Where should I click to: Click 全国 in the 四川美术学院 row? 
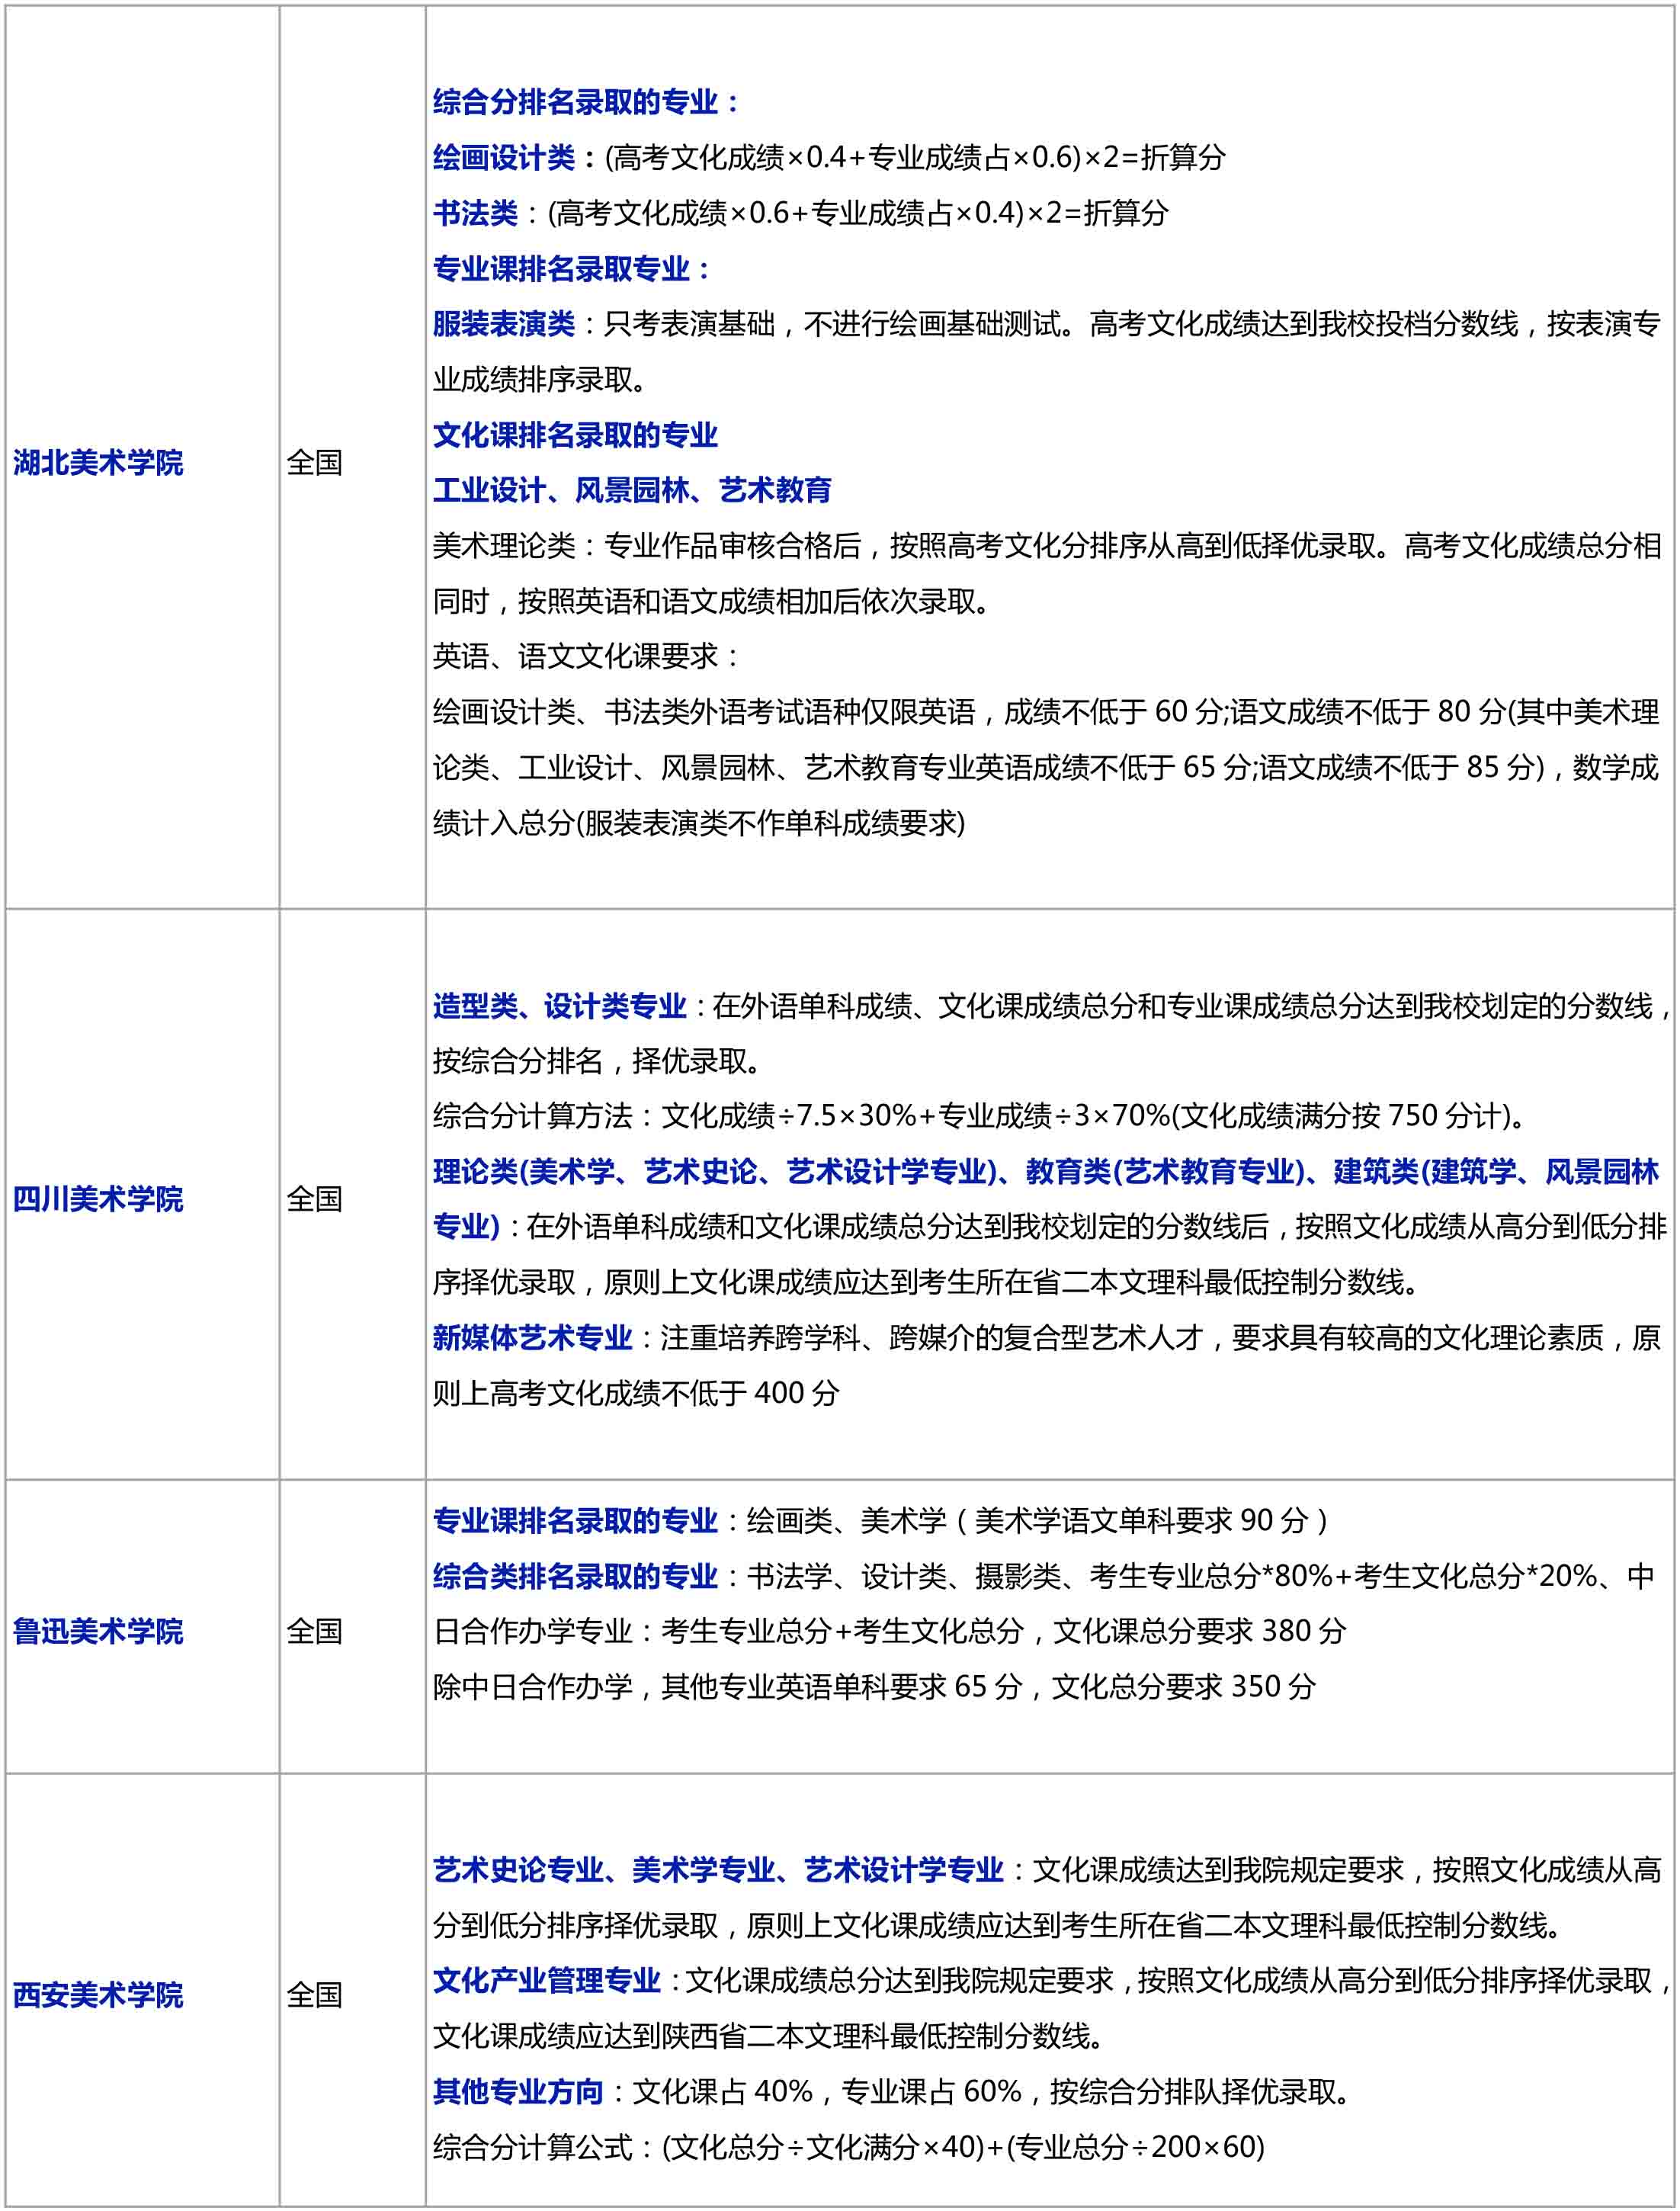(314, 1199)
